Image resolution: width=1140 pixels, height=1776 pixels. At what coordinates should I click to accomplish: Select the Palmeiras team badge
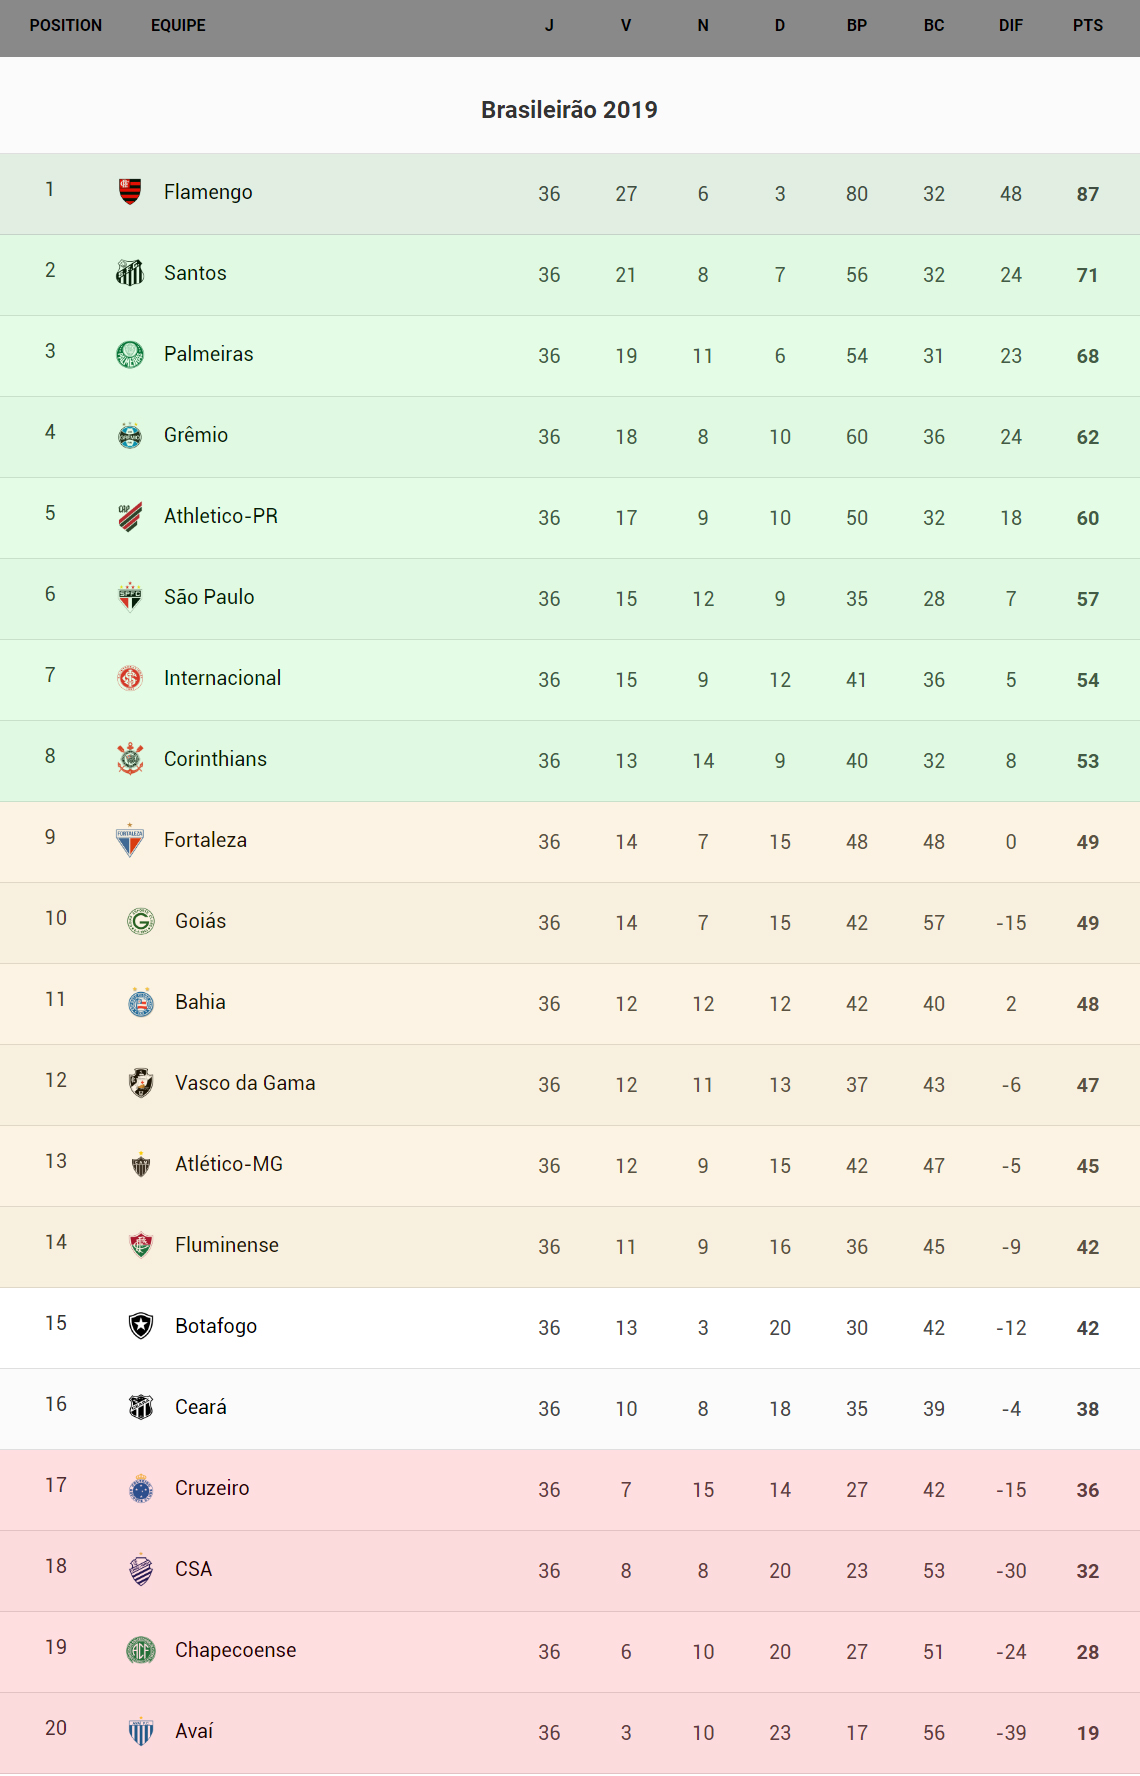(130, 354)
